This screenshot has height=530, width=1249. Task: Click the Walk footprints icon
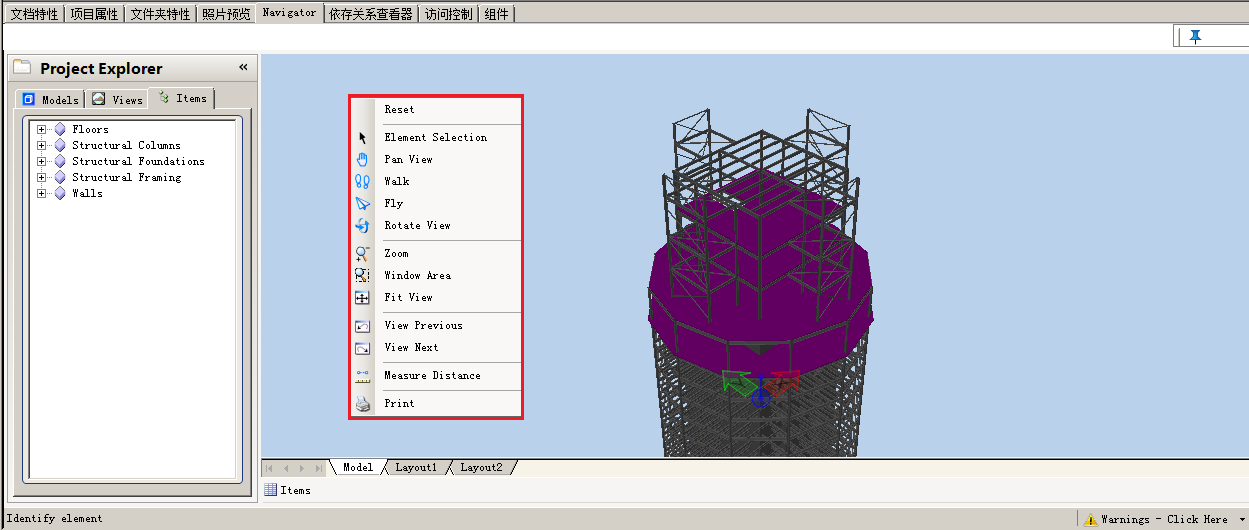(x=363, y=182)
